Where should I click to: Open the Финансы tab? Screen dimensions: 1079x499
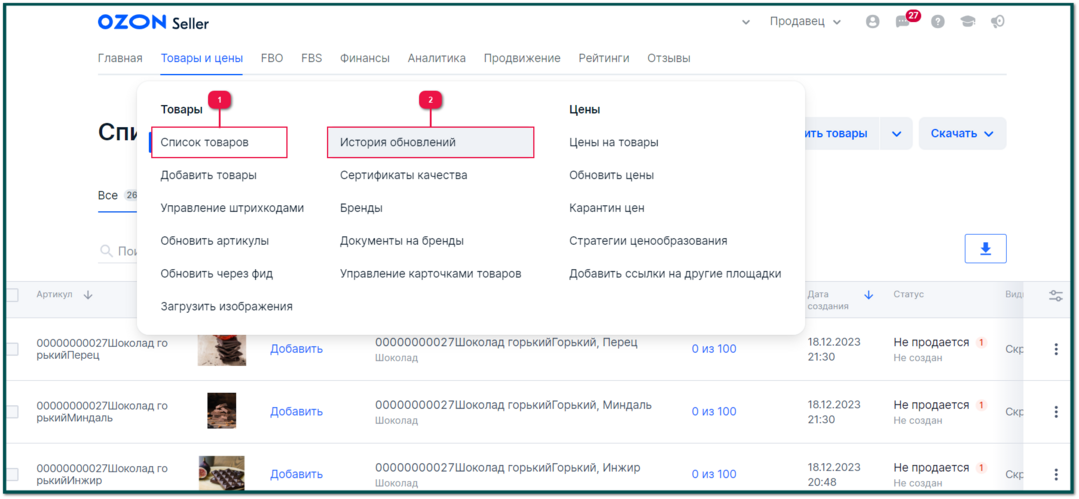click(365, 59)
